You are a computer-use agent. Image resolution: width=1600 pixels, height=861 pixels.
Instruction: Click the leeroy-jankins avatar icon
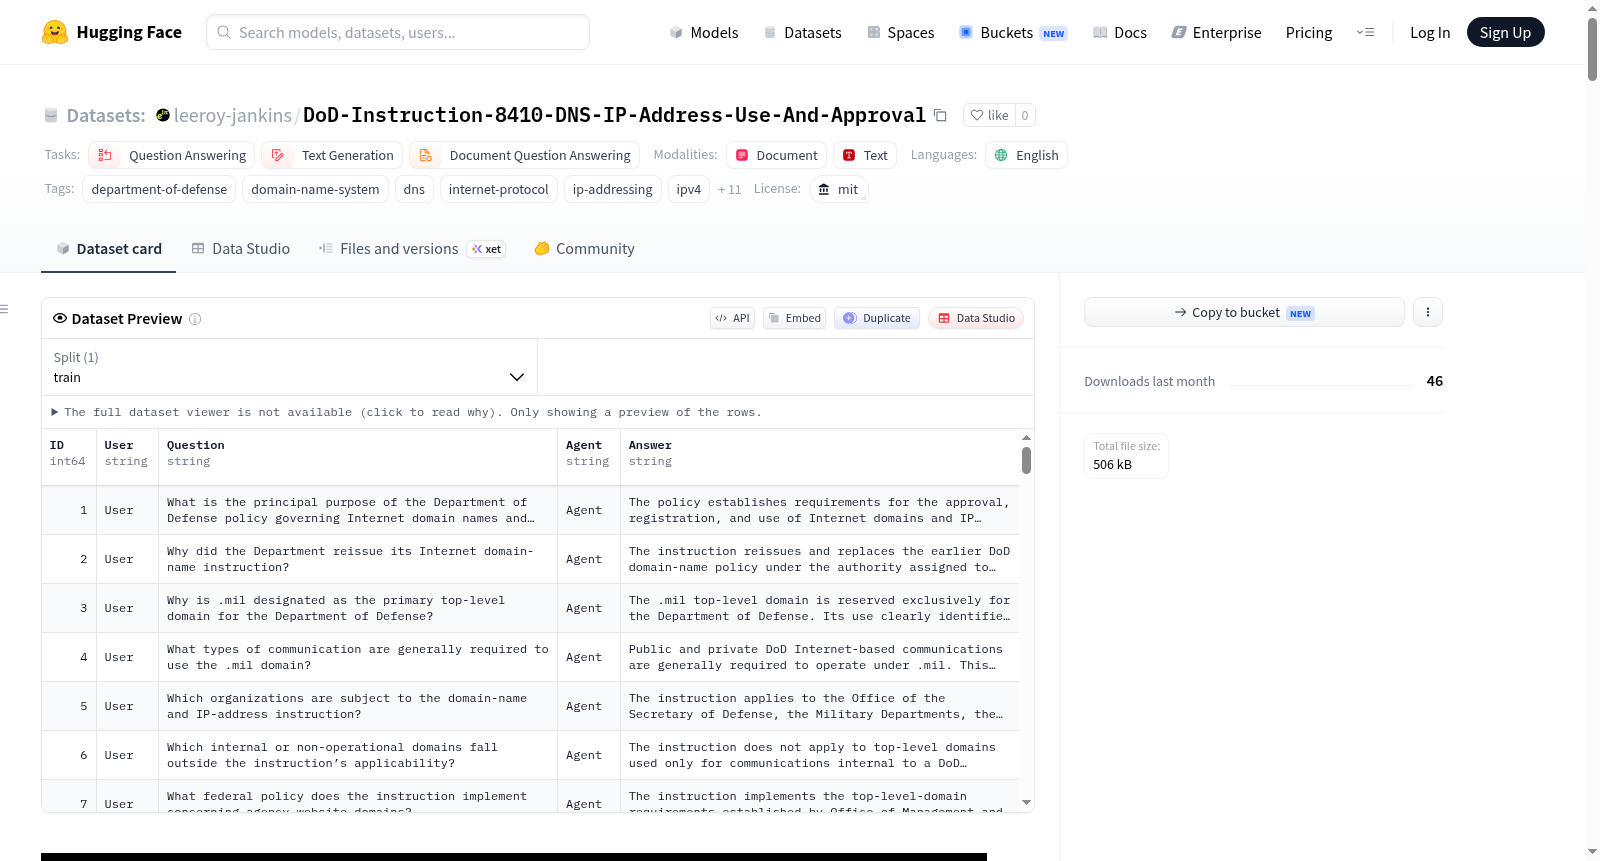click(x=163, y=115)
